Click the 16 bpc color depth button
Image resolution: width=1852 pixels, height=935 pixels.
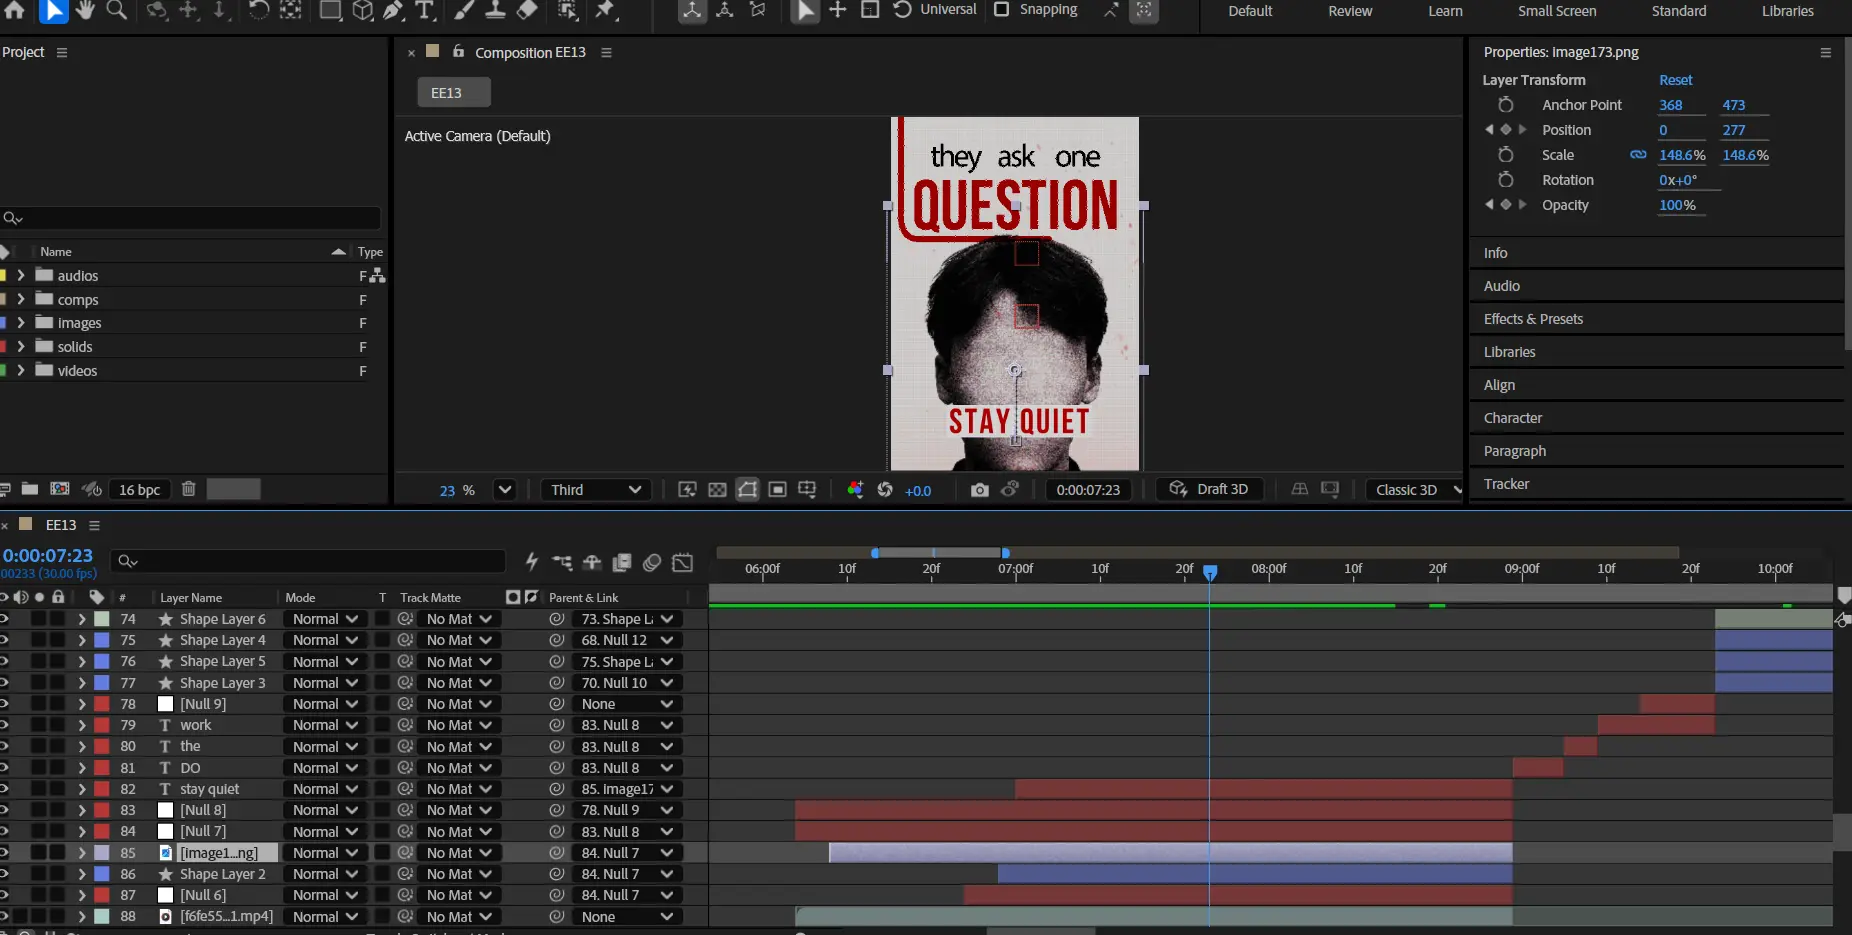coord(139,489)
